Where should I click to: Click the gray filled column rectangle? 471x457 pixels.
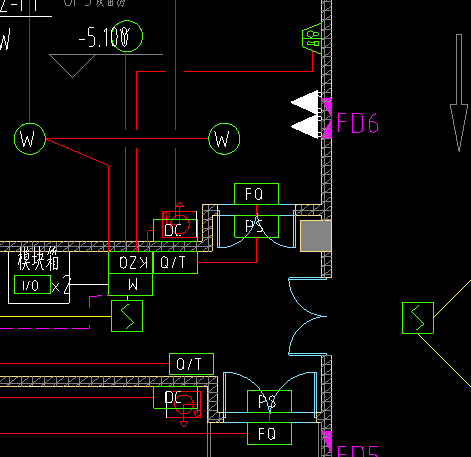click(x=316, y=236)
